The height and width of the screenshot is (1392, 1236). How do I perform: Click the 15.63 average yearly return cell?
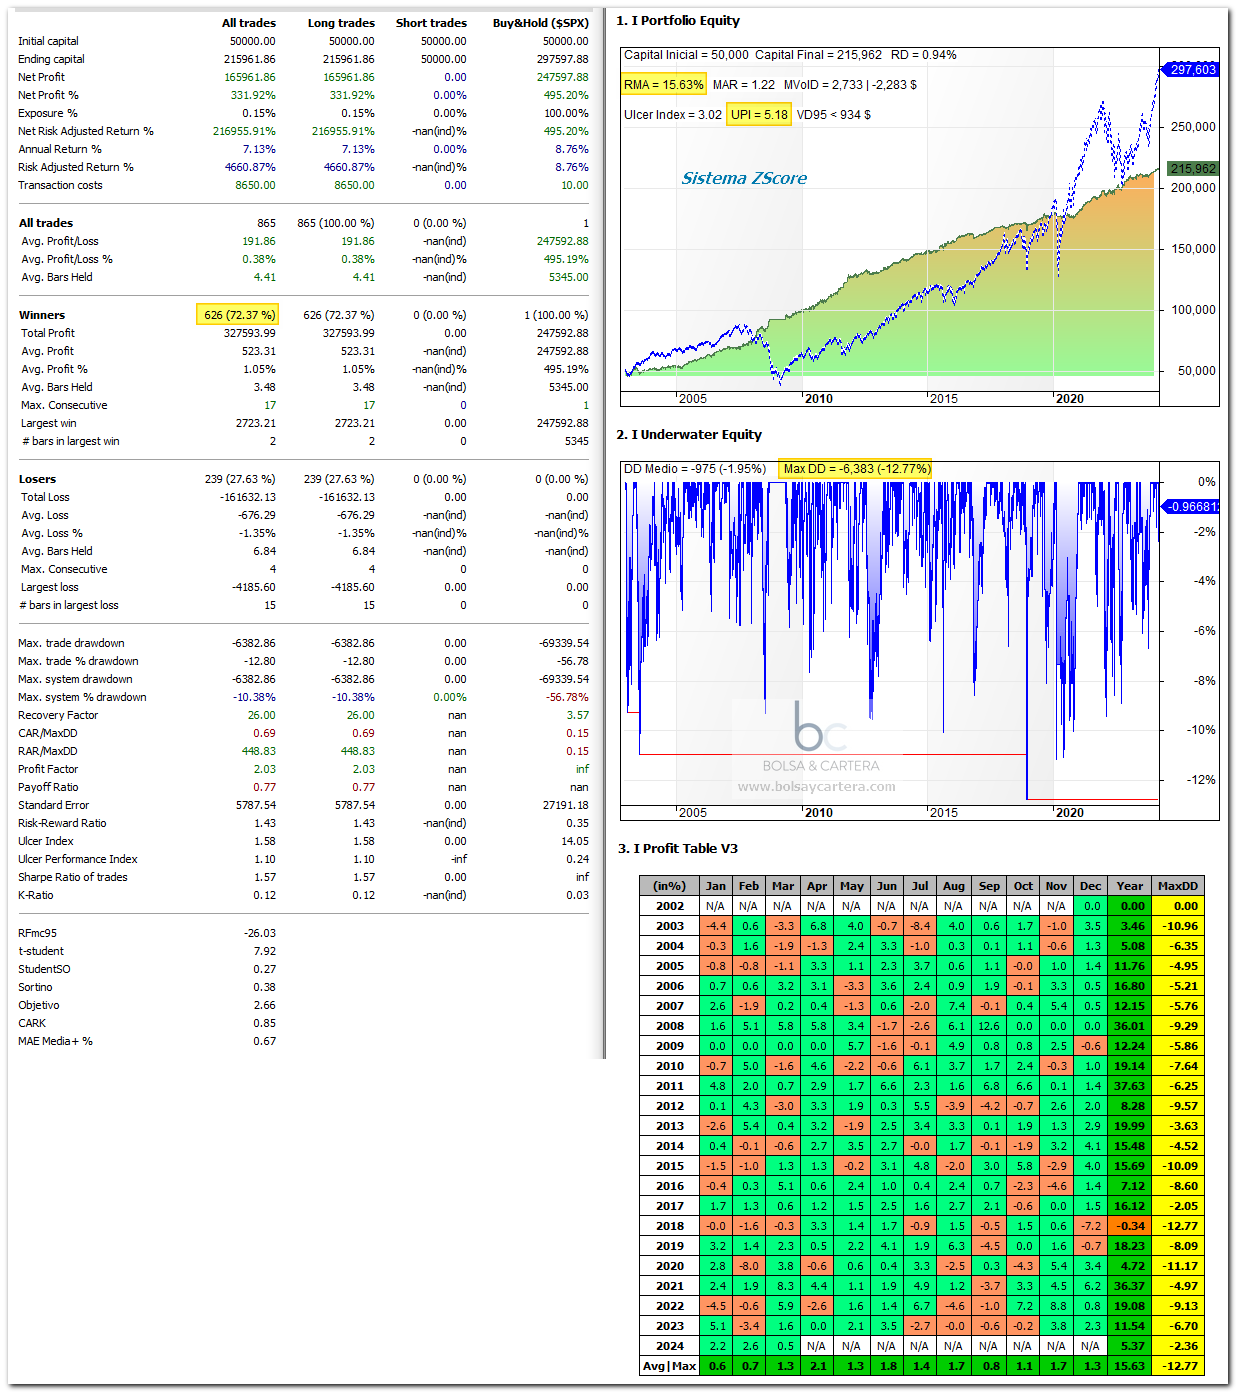point(1130,1366)
